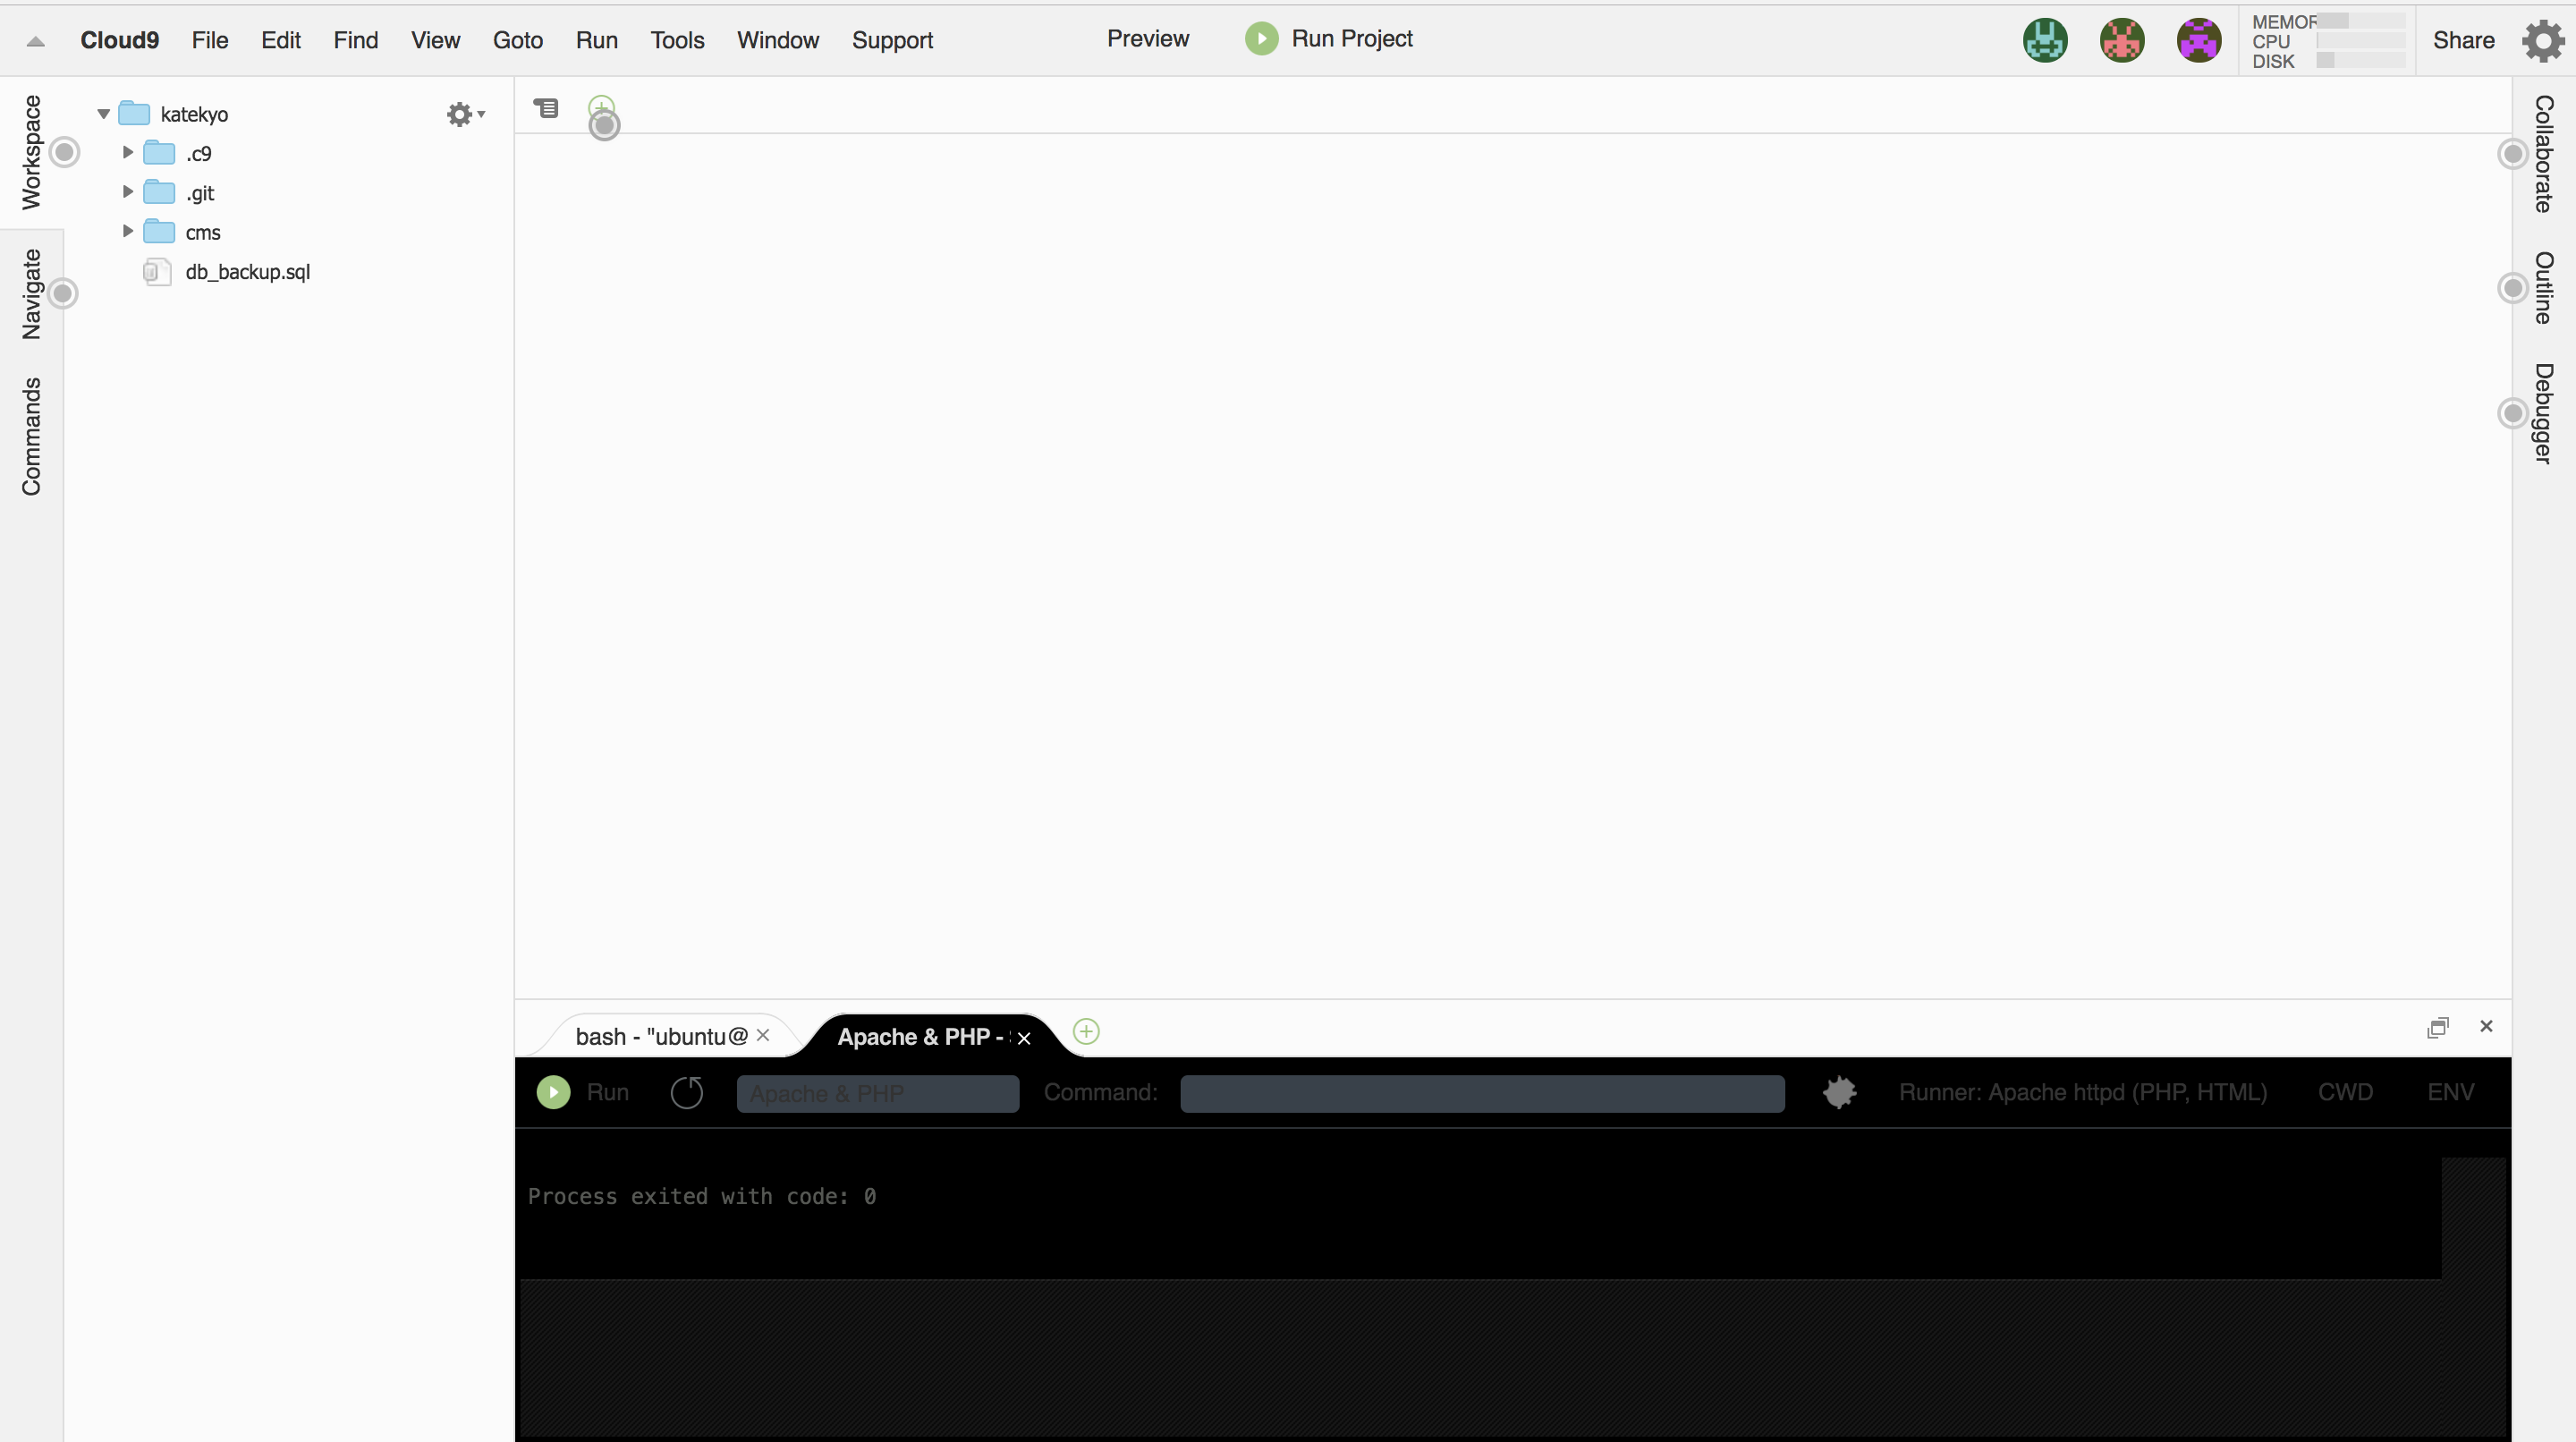
Task: Open the workspace tree settings gear
Action: click(x=465, y=114)
